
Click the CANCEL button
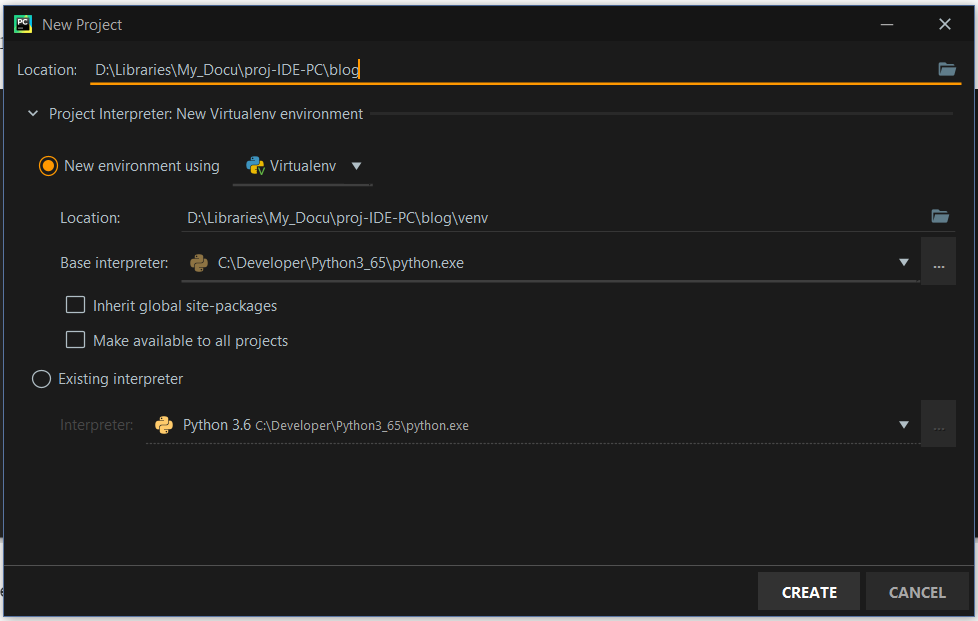coord(917,592)
